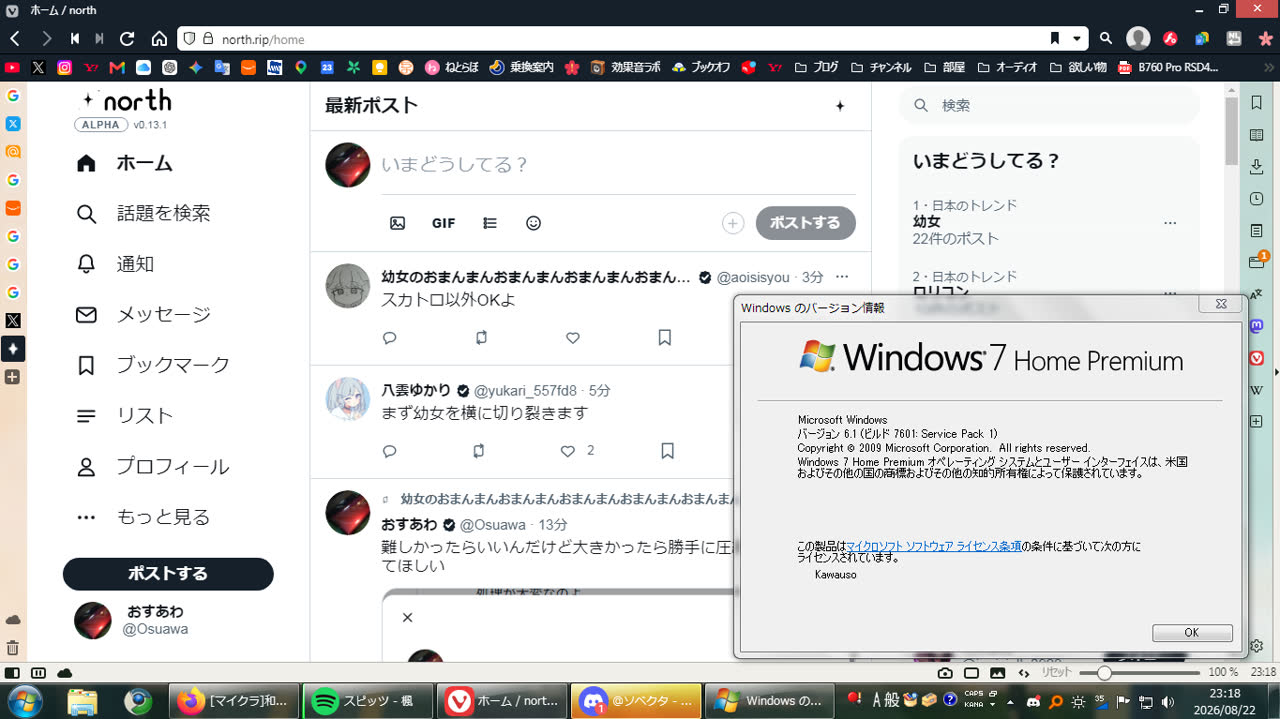Click the 検索 search field
Screen dimensions: 1280x719
tap(1049, 105)
